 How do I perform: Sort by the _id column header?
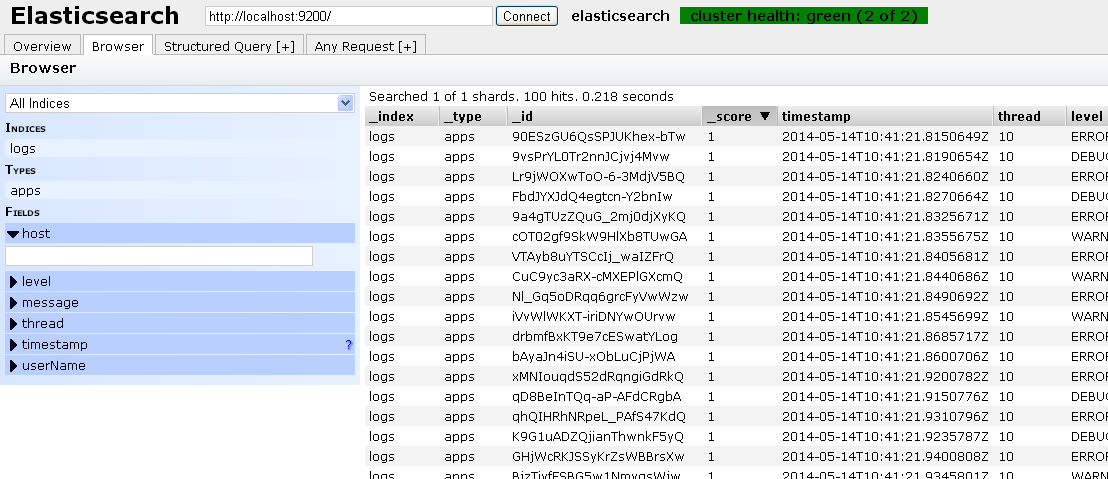pos(604,117)
